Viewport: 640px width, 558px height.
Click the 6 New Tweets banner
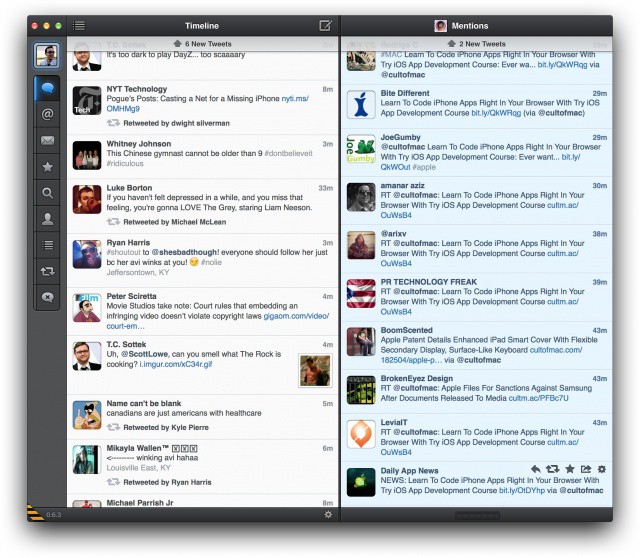(x=202, y=44)
